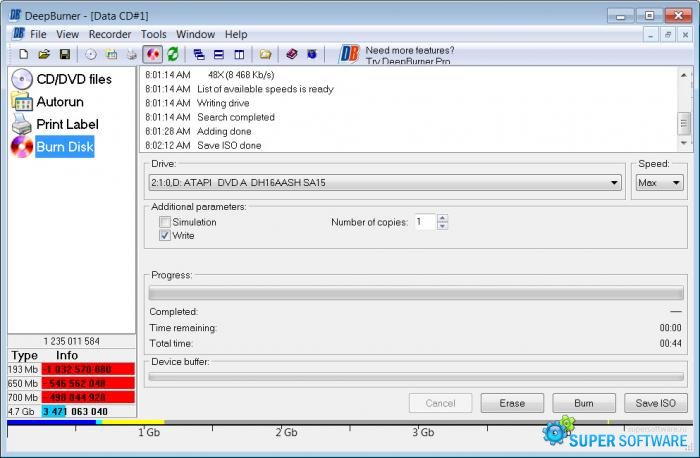Viewport: 700px width, 458px height.
Task: Click the Save floppy disk icon
Action: pyautogui.click(x=65, y=54)
